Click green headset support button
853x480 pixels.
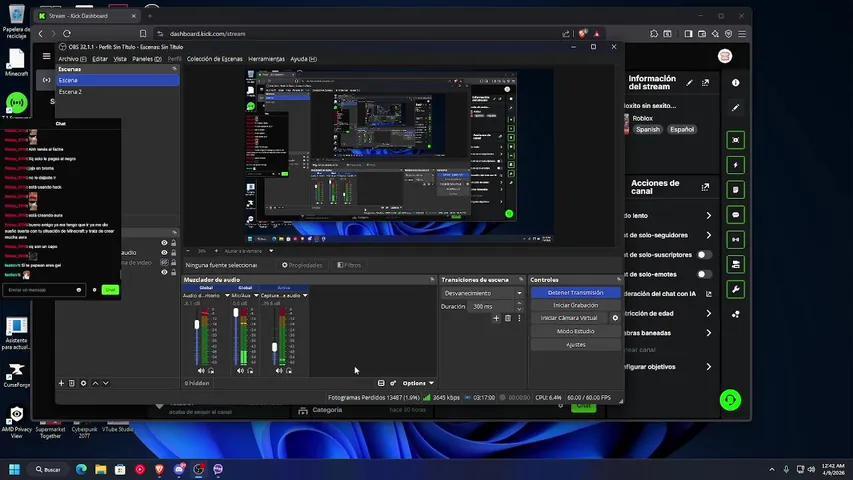tap(730, 400)
